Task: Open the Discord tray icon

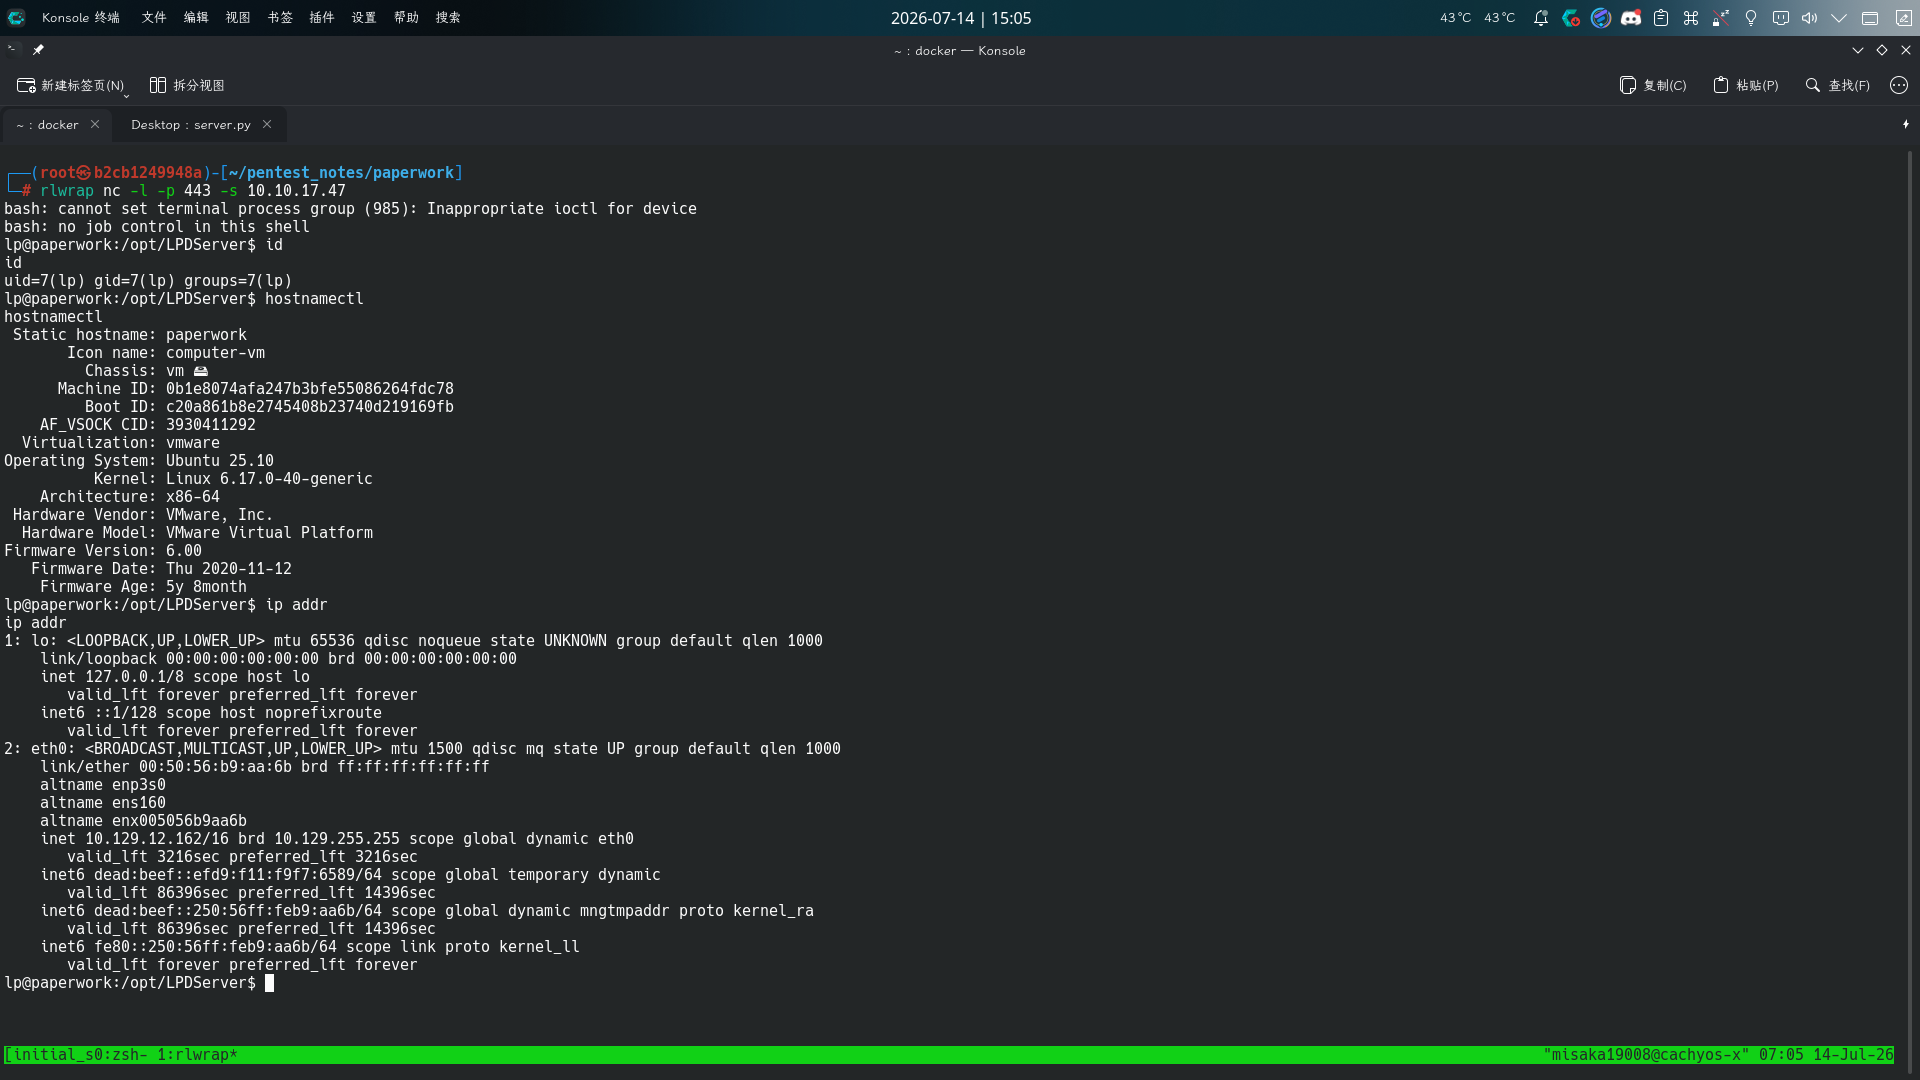Action: click(x=1631, y=18)
